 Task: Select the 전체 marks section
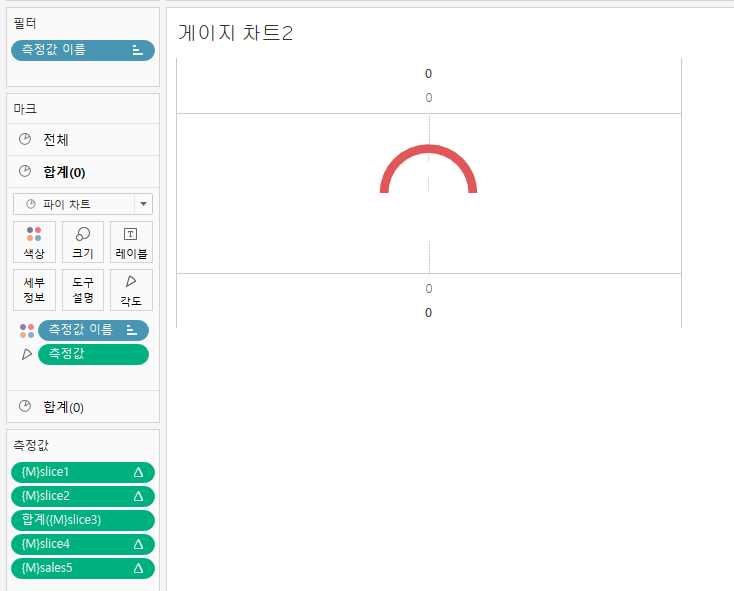tap(83, 139)
